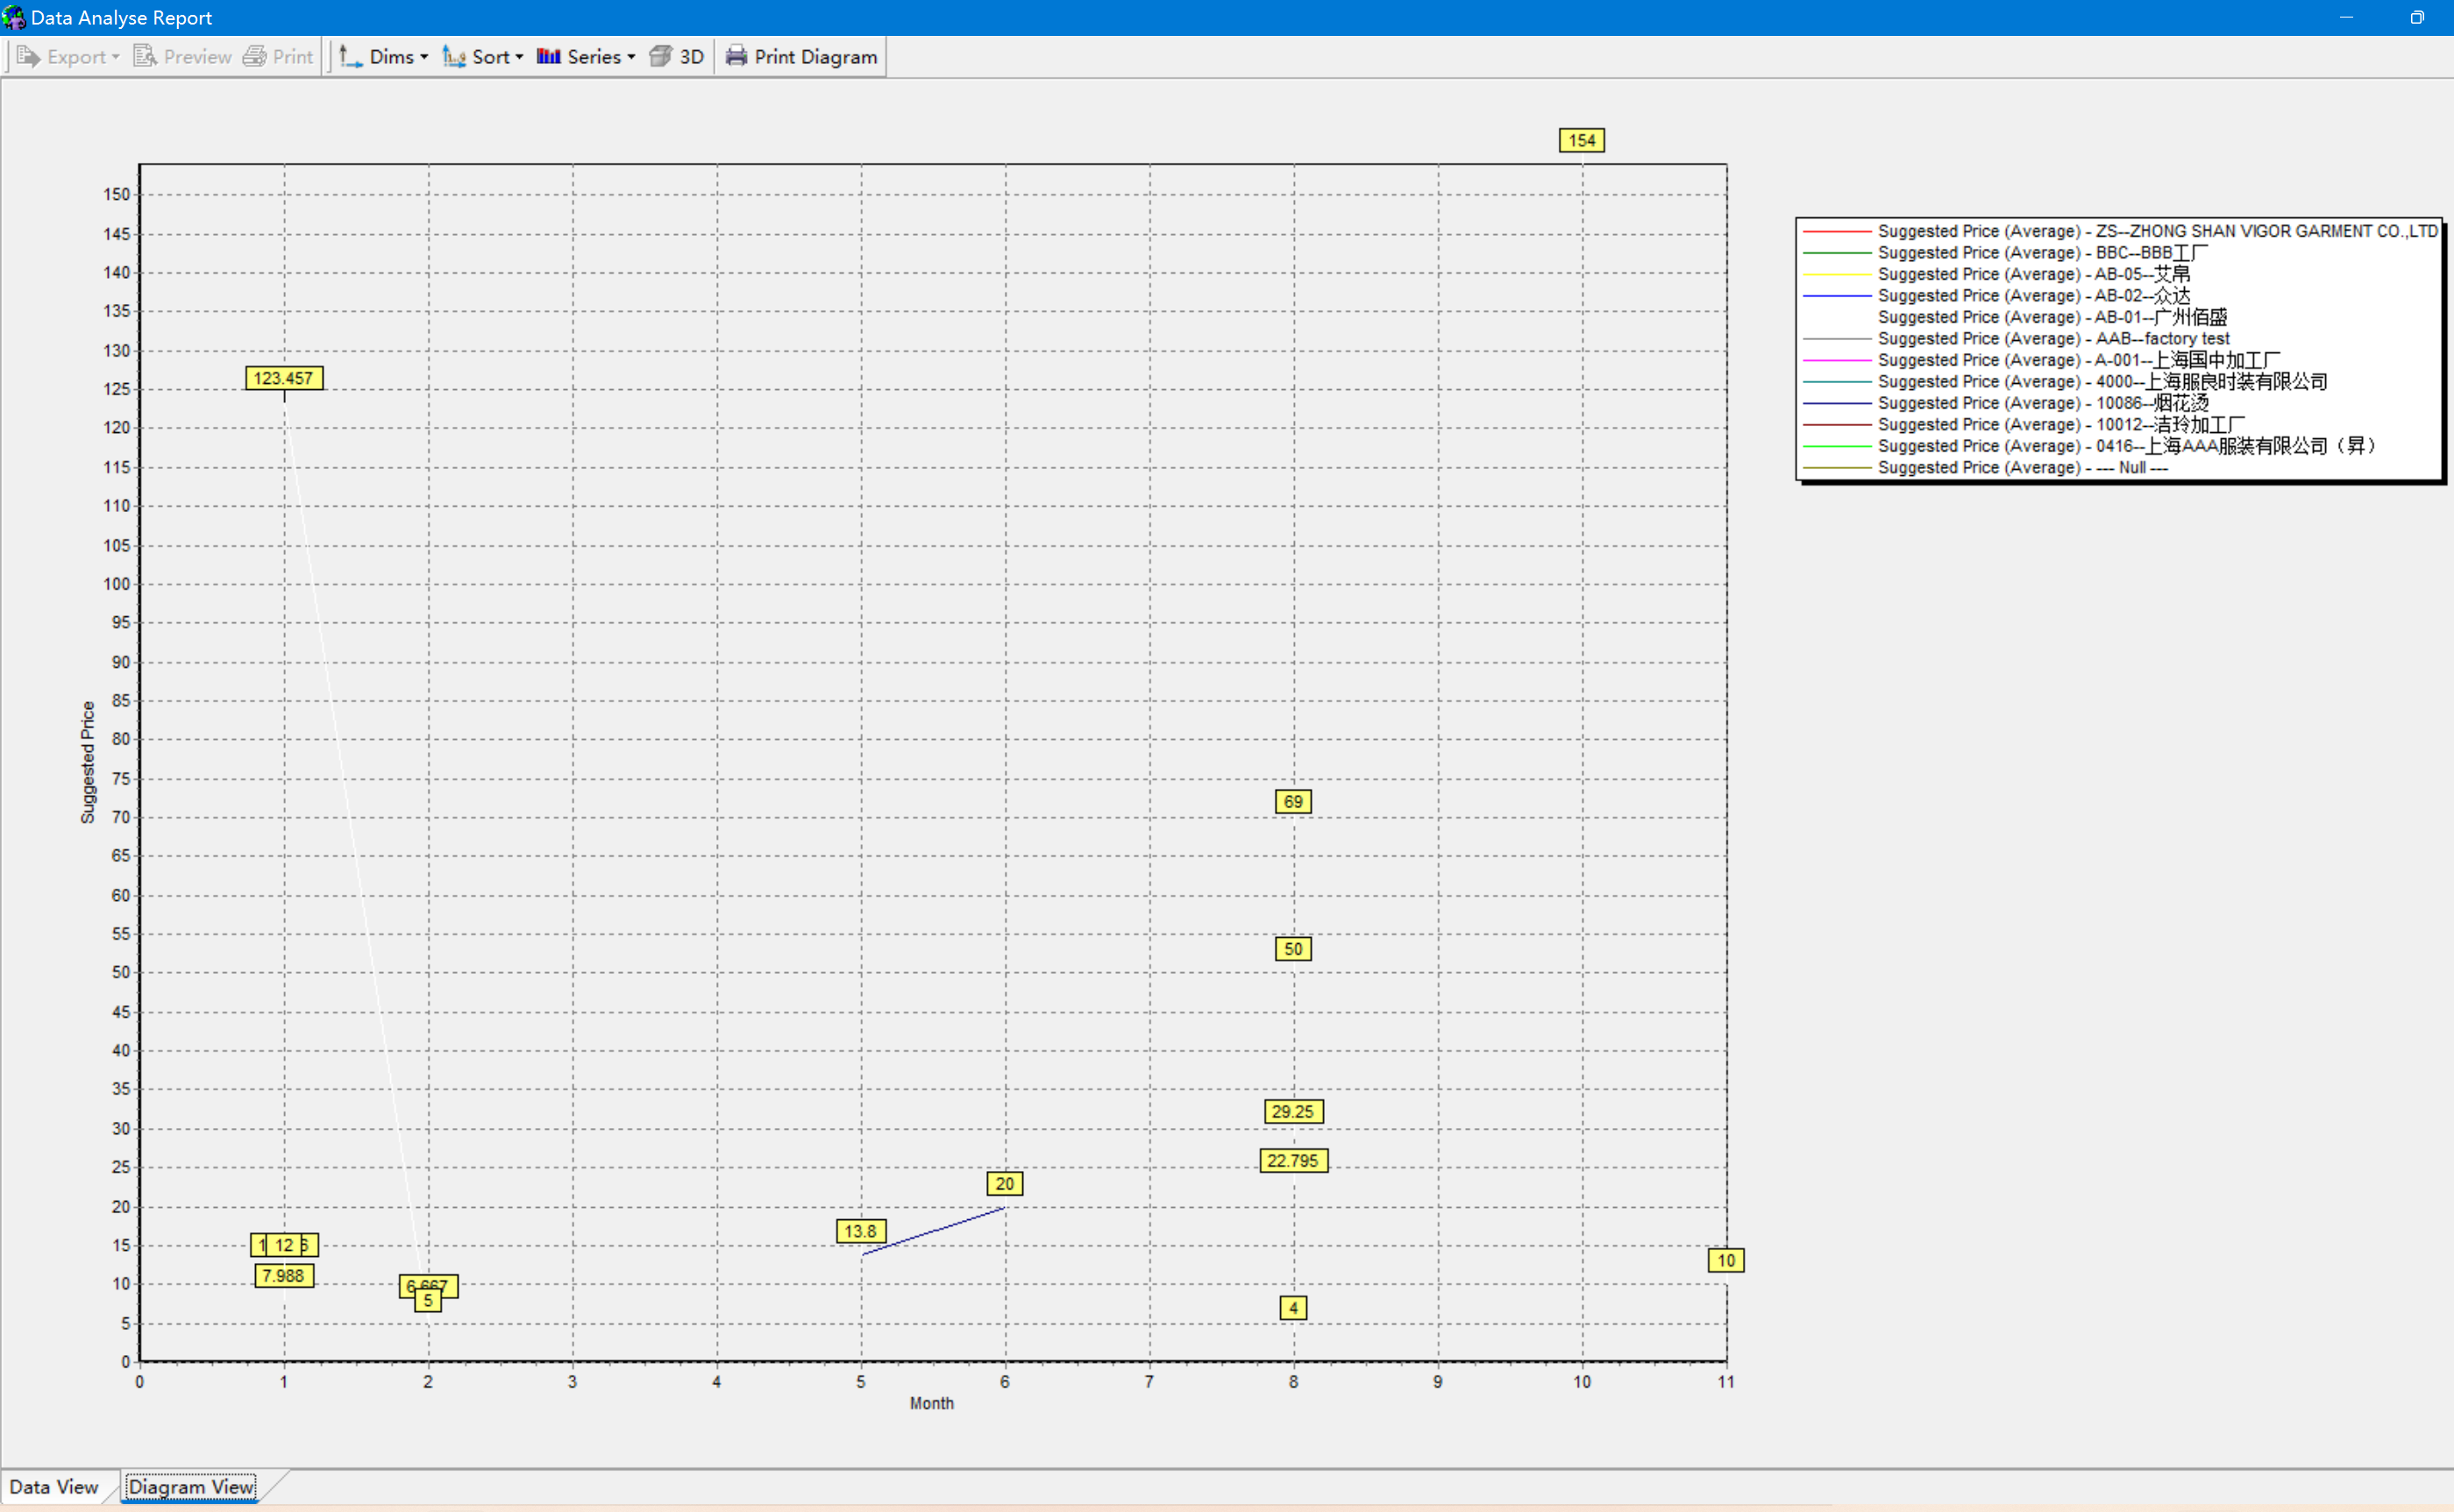
Task: Click the Print Diagram label
Action: [x=816, y=57]
